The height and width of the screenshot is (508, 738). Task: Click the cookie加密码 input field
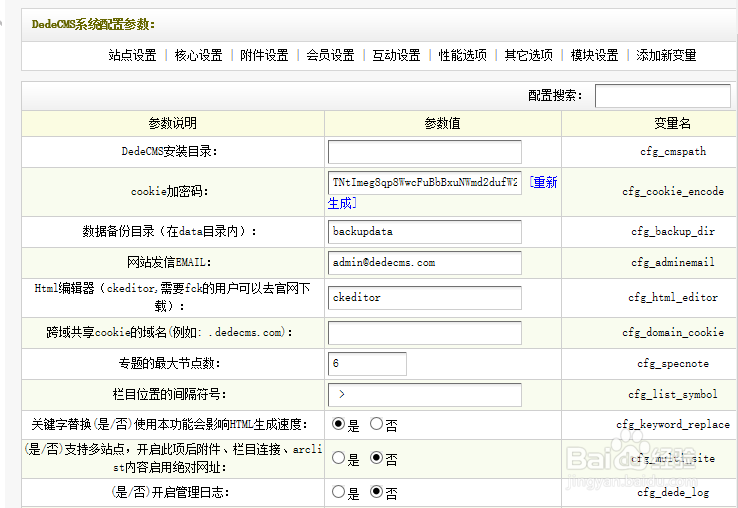[425, 183]
